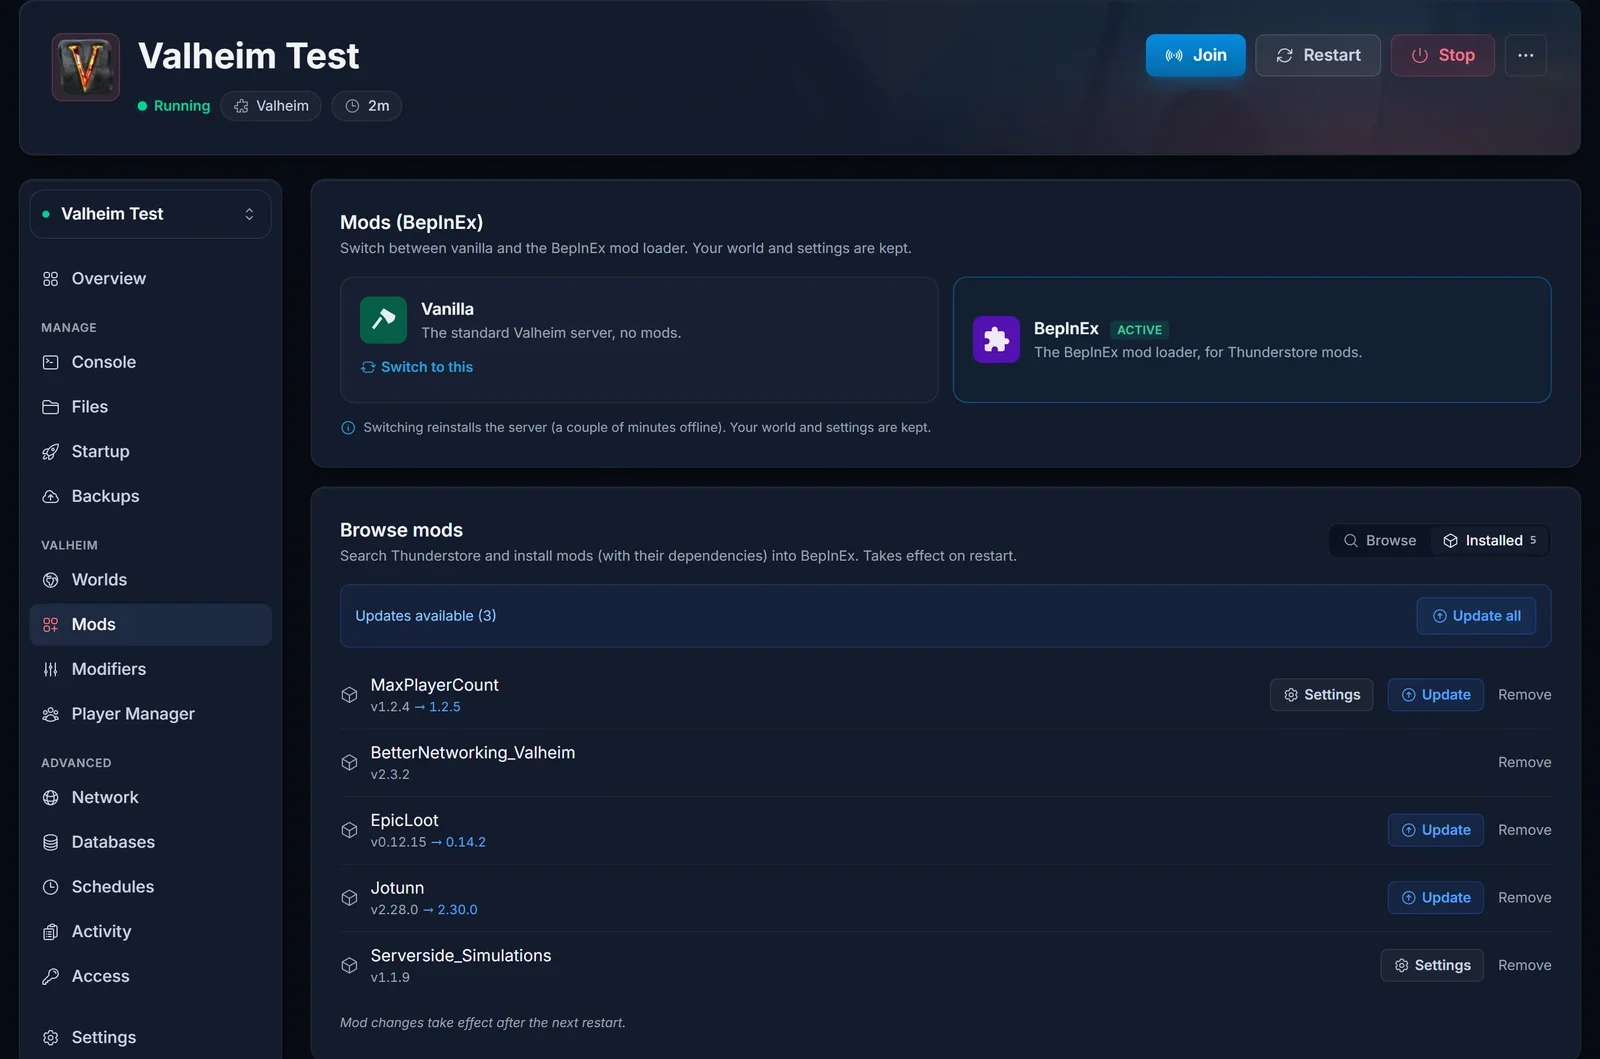Open the Overview page
The height and width of the screenshot is (1059, 1600).
[150, 279]
